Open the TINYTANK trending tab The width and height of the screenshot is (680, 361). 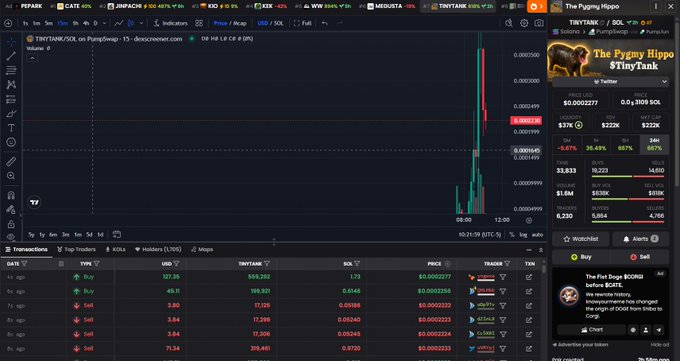pos(457,6)
